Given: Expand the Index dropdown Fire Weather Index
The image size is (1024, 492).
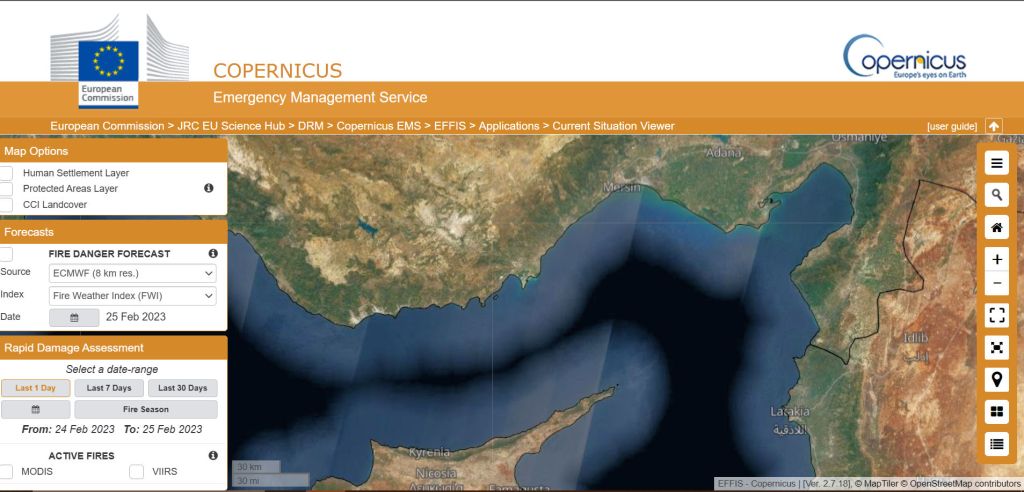Looking at the screenshot, I should [x=133, y=295].
